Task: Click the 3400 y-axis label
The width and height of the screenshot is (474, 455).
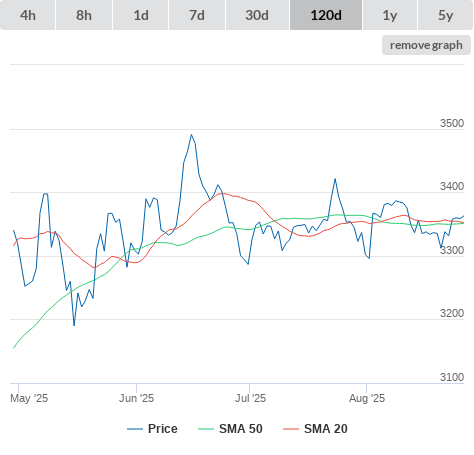Action: 452,186
